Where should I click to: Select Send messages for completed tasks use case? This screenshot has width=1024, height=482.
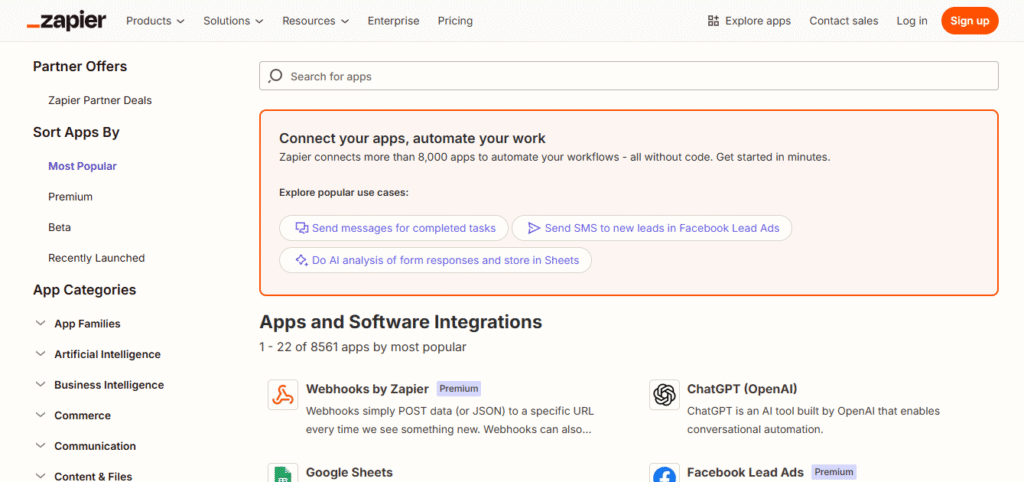pyautogui.click(x=394, y=228)
